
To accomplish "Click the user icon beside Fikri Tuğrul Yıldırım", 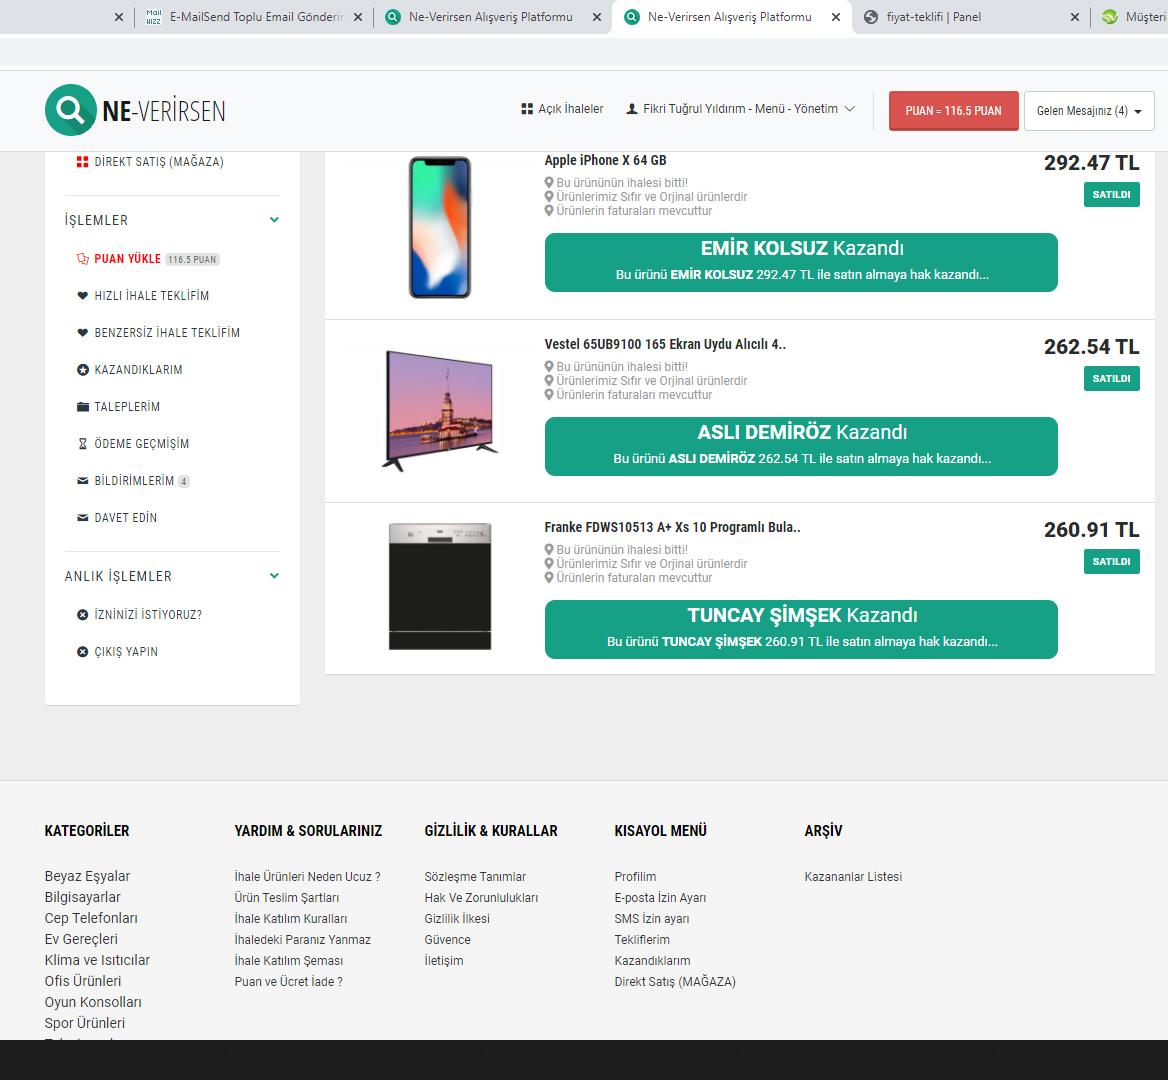I will (x=632, y=109).
